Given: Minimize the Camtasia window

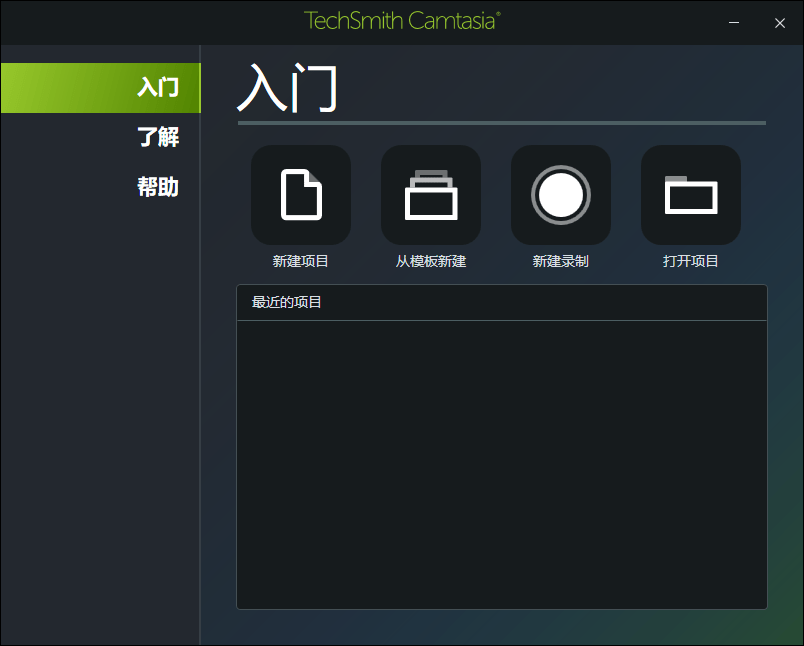Looking at the screenshot, I should click(x=733, y=20).
